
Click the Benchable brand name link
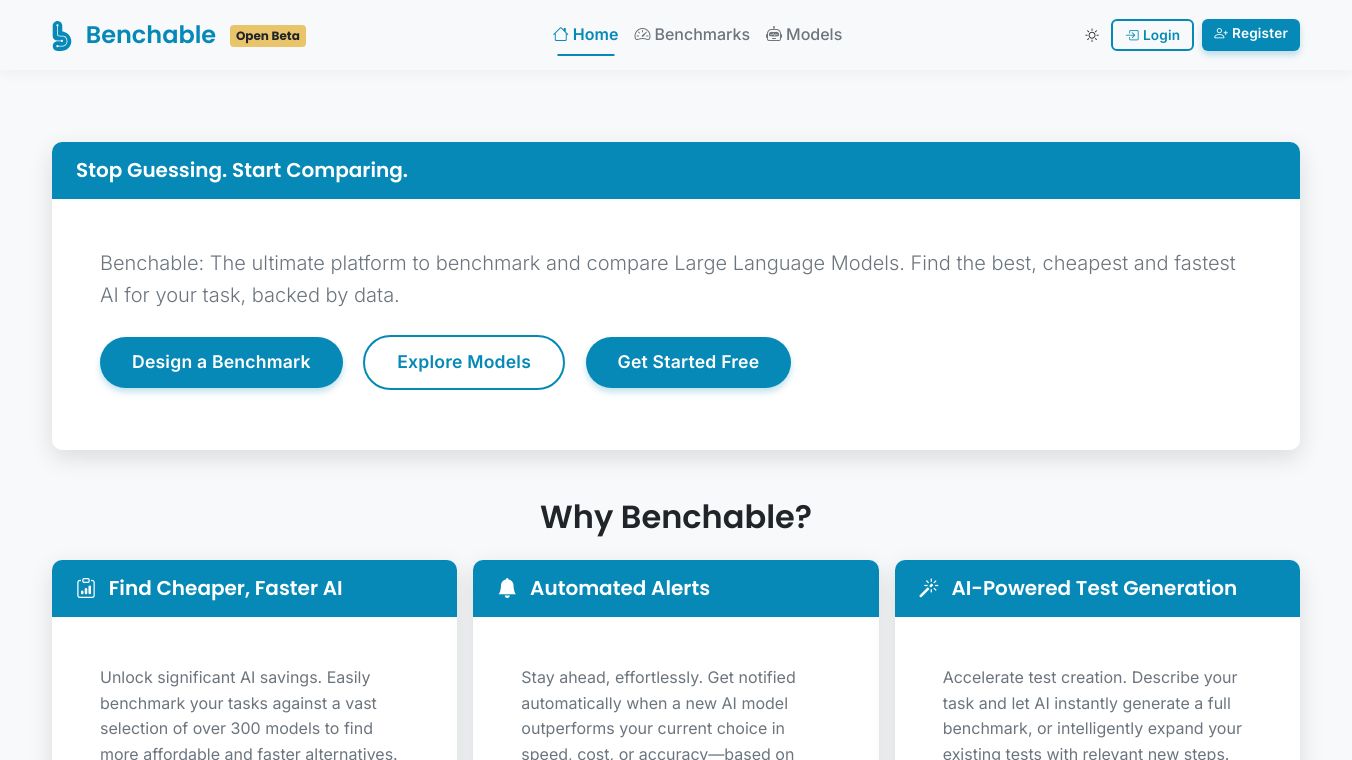(x=150, y=35)
